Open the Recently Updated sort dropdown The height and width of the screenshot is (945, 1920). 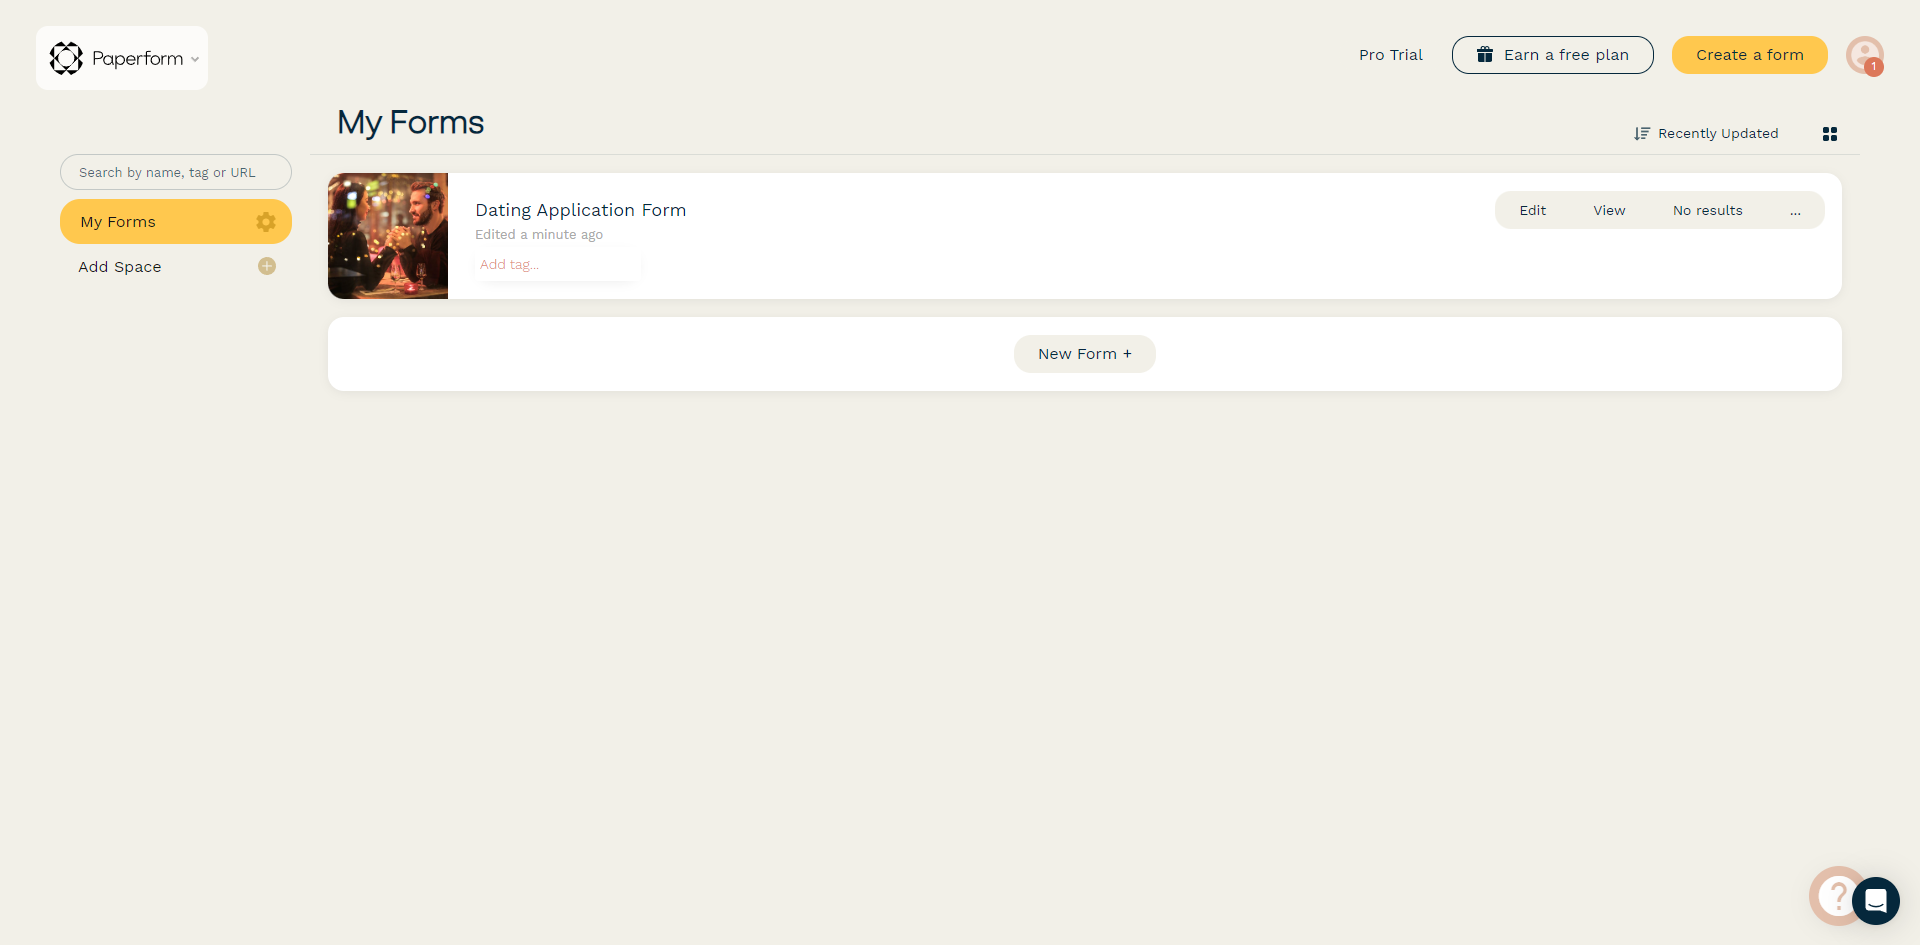pos(1706,133)
